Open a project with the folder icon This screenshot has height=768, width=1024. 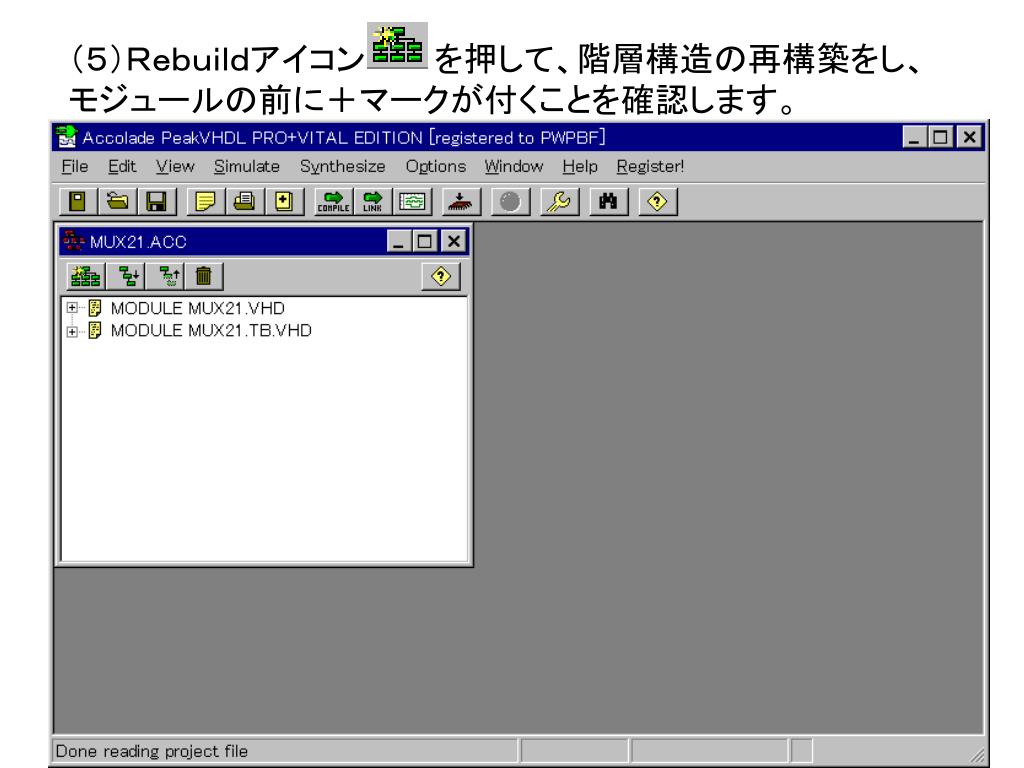117,201
